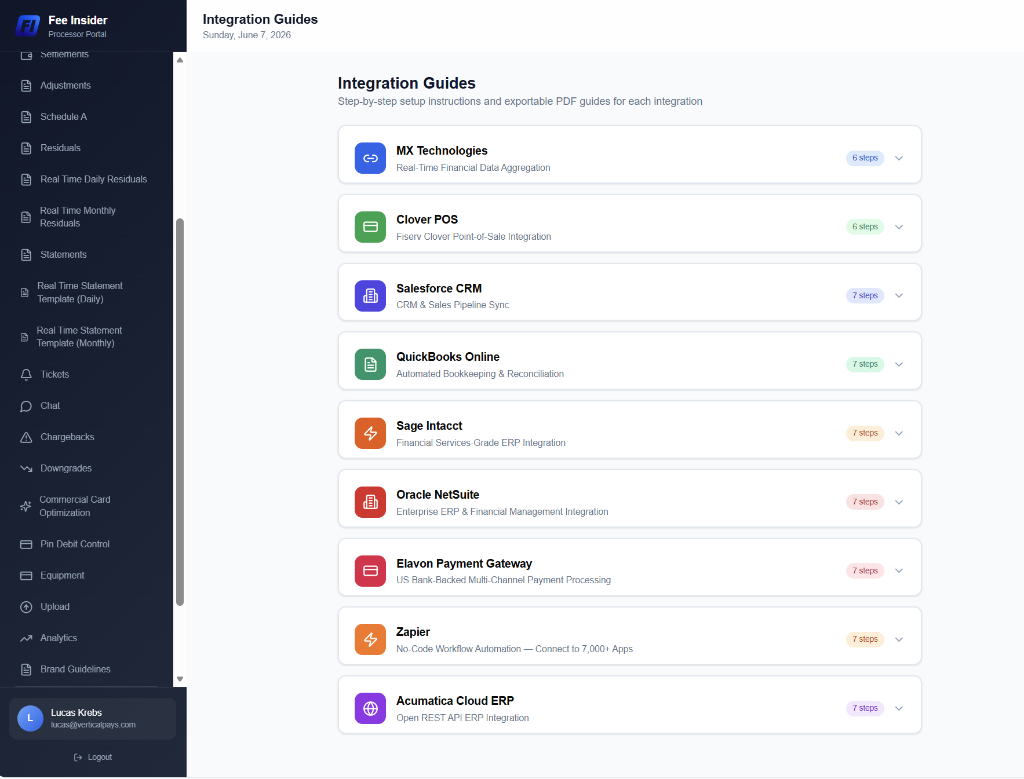Click sidebar scrollbar up arrow
The width and height of the screenshot is (1024, 779).
click(x=180, y=60)
